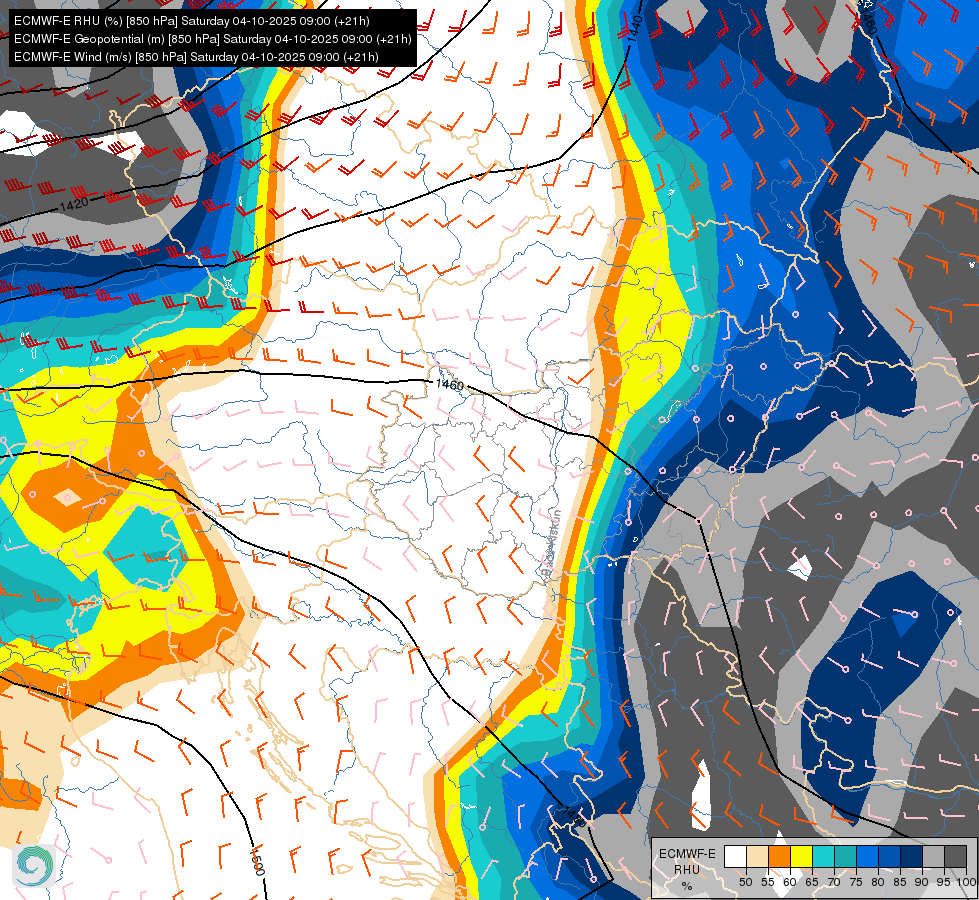Select the teal 70–75% legend swatch
The width and height of the screenshot is (979, 900).
845,856
